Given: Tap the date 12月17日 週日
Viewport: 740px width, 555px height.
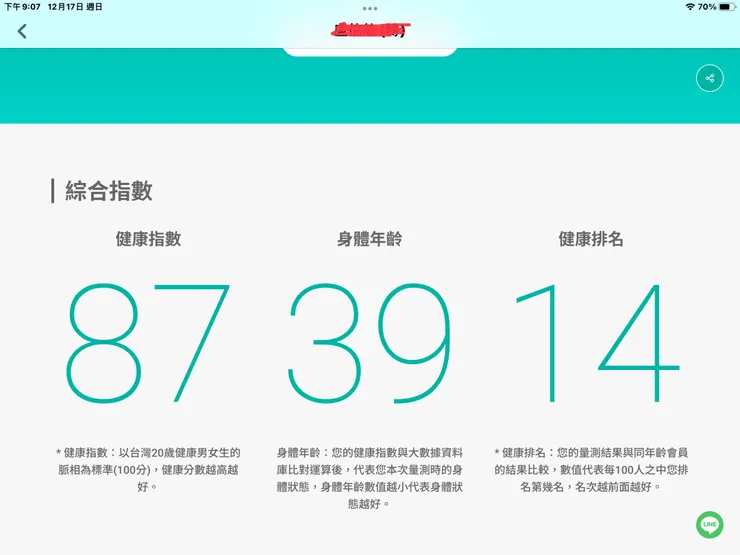Looking at the screenshot, I should [x=75, y=7].
